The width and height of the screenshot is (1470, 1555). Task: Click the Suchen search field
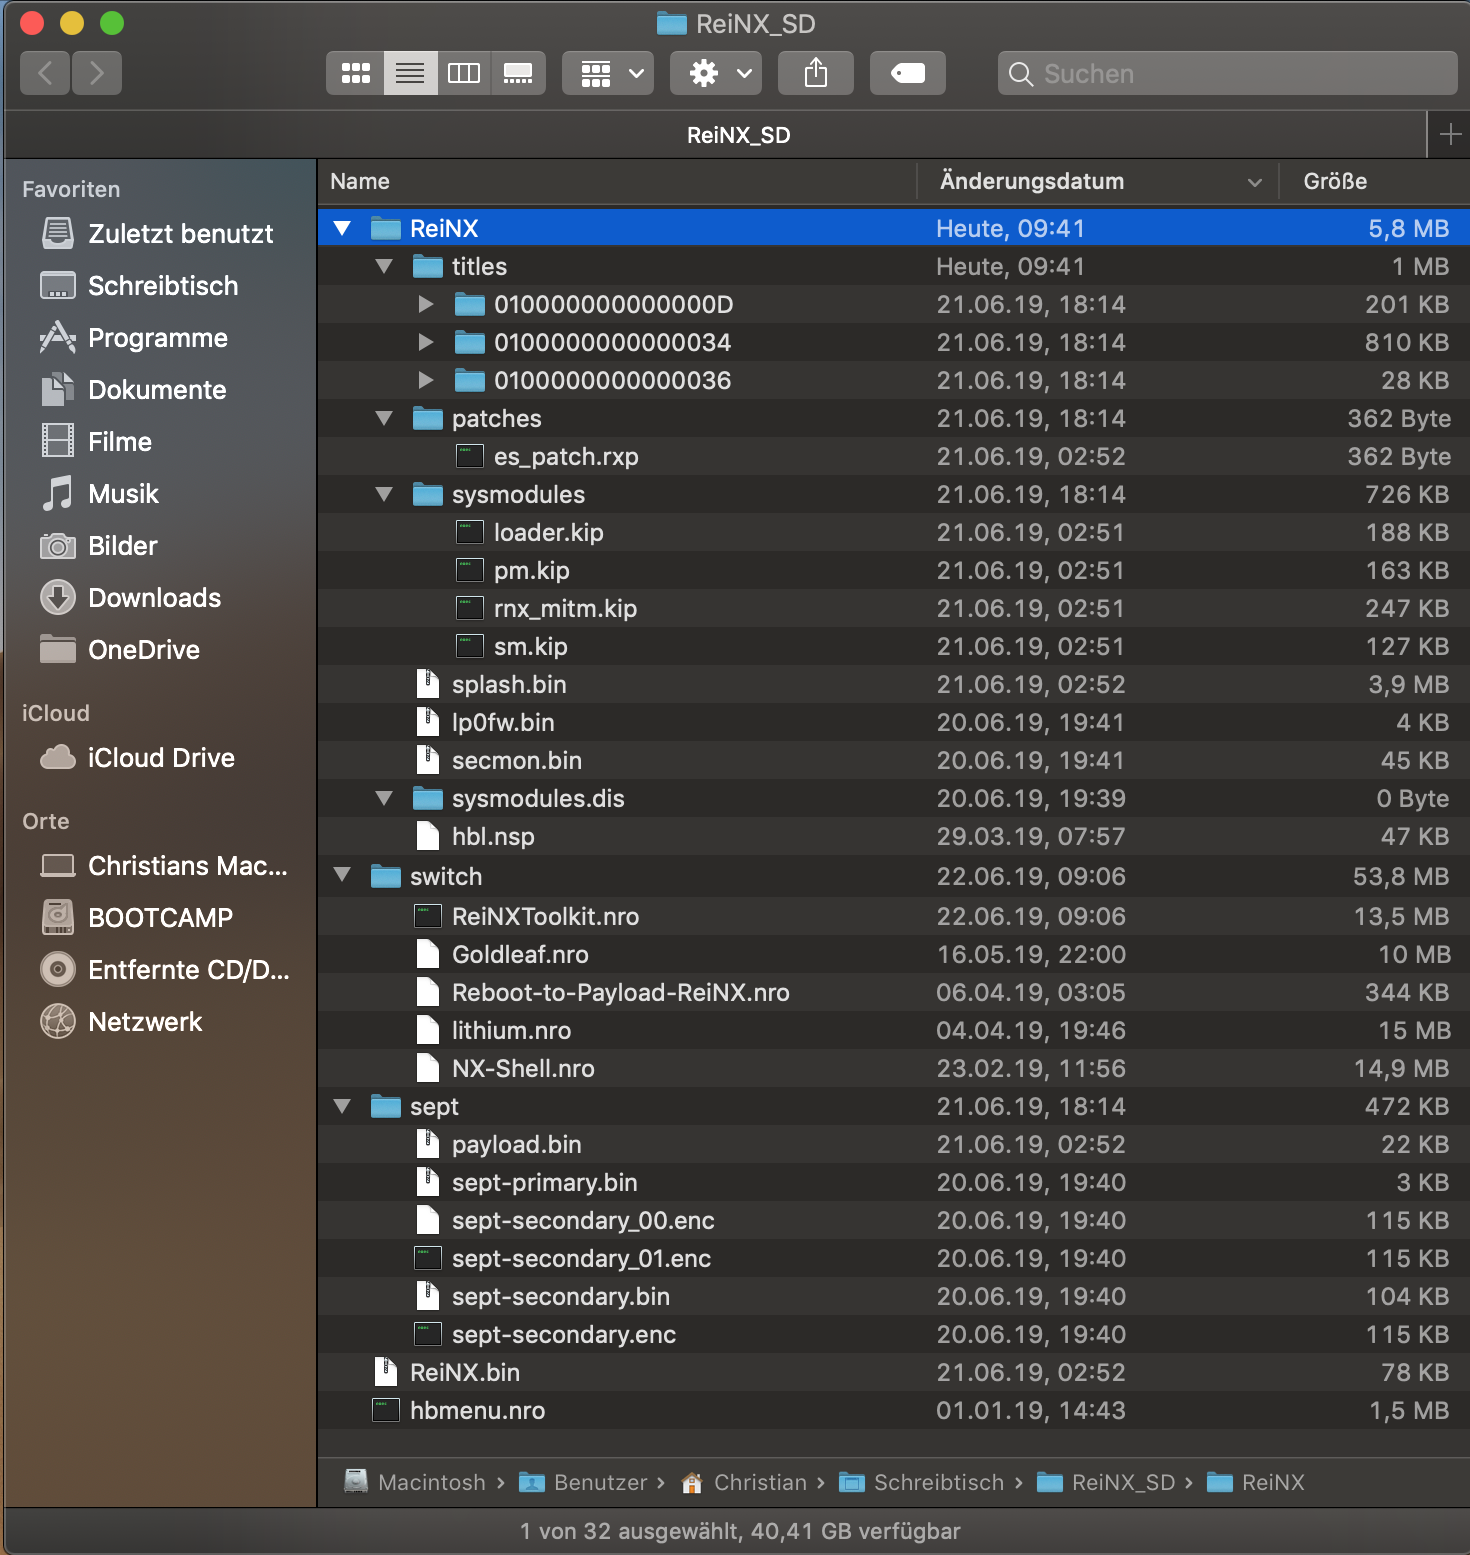(x=1228, y=73)
